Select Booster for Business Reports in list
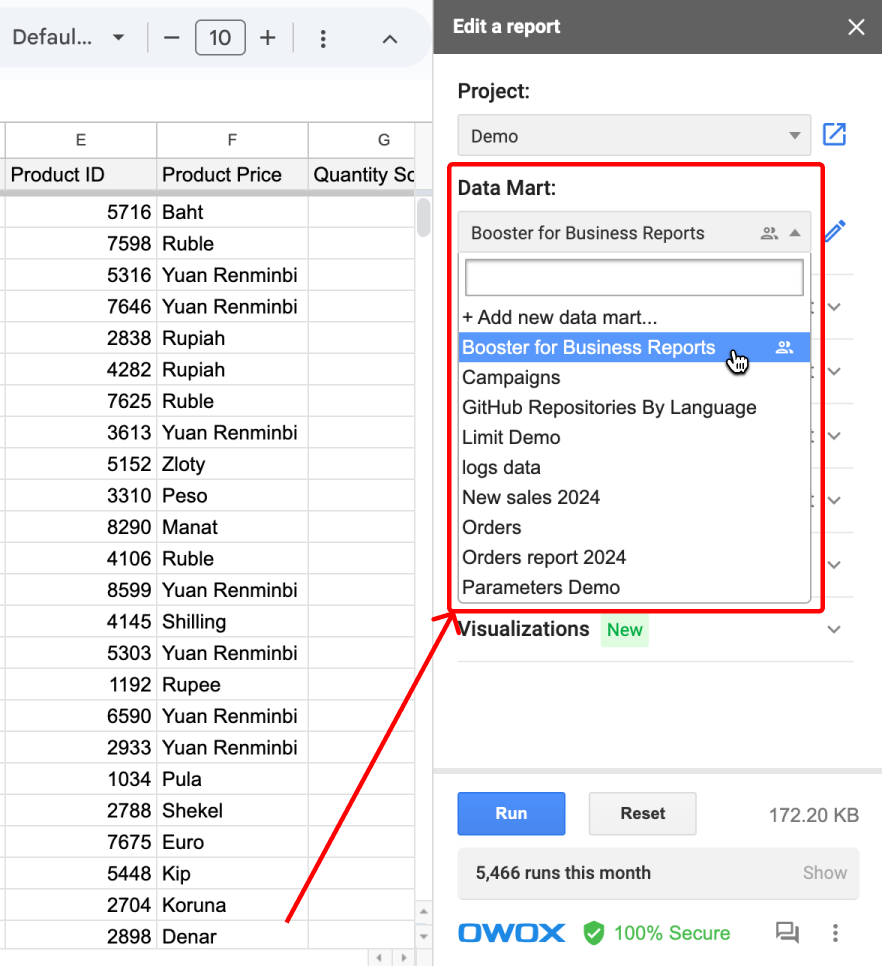The image size is (882, 966). point(634,347)
